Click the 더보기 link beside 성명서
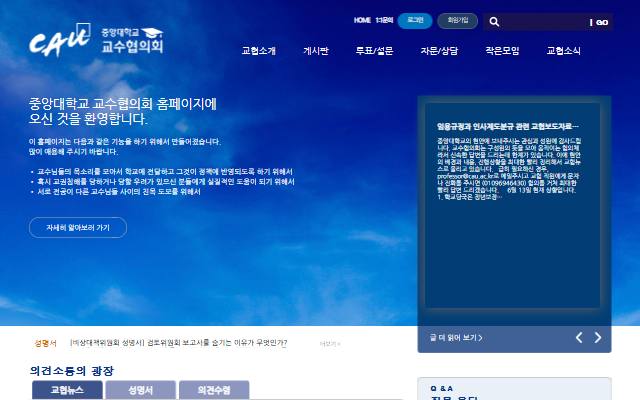The height and width of the screenshot is (400, 640). pyautogui.click(x=330, y=344)
